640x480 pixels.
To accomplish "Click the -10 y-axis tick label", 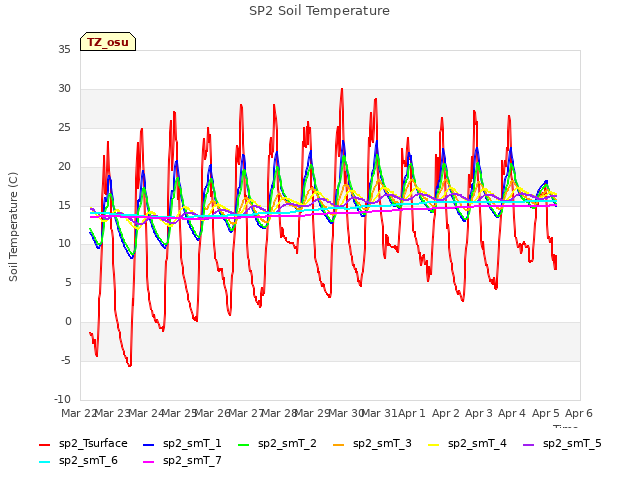I will [x=62, y=399].
